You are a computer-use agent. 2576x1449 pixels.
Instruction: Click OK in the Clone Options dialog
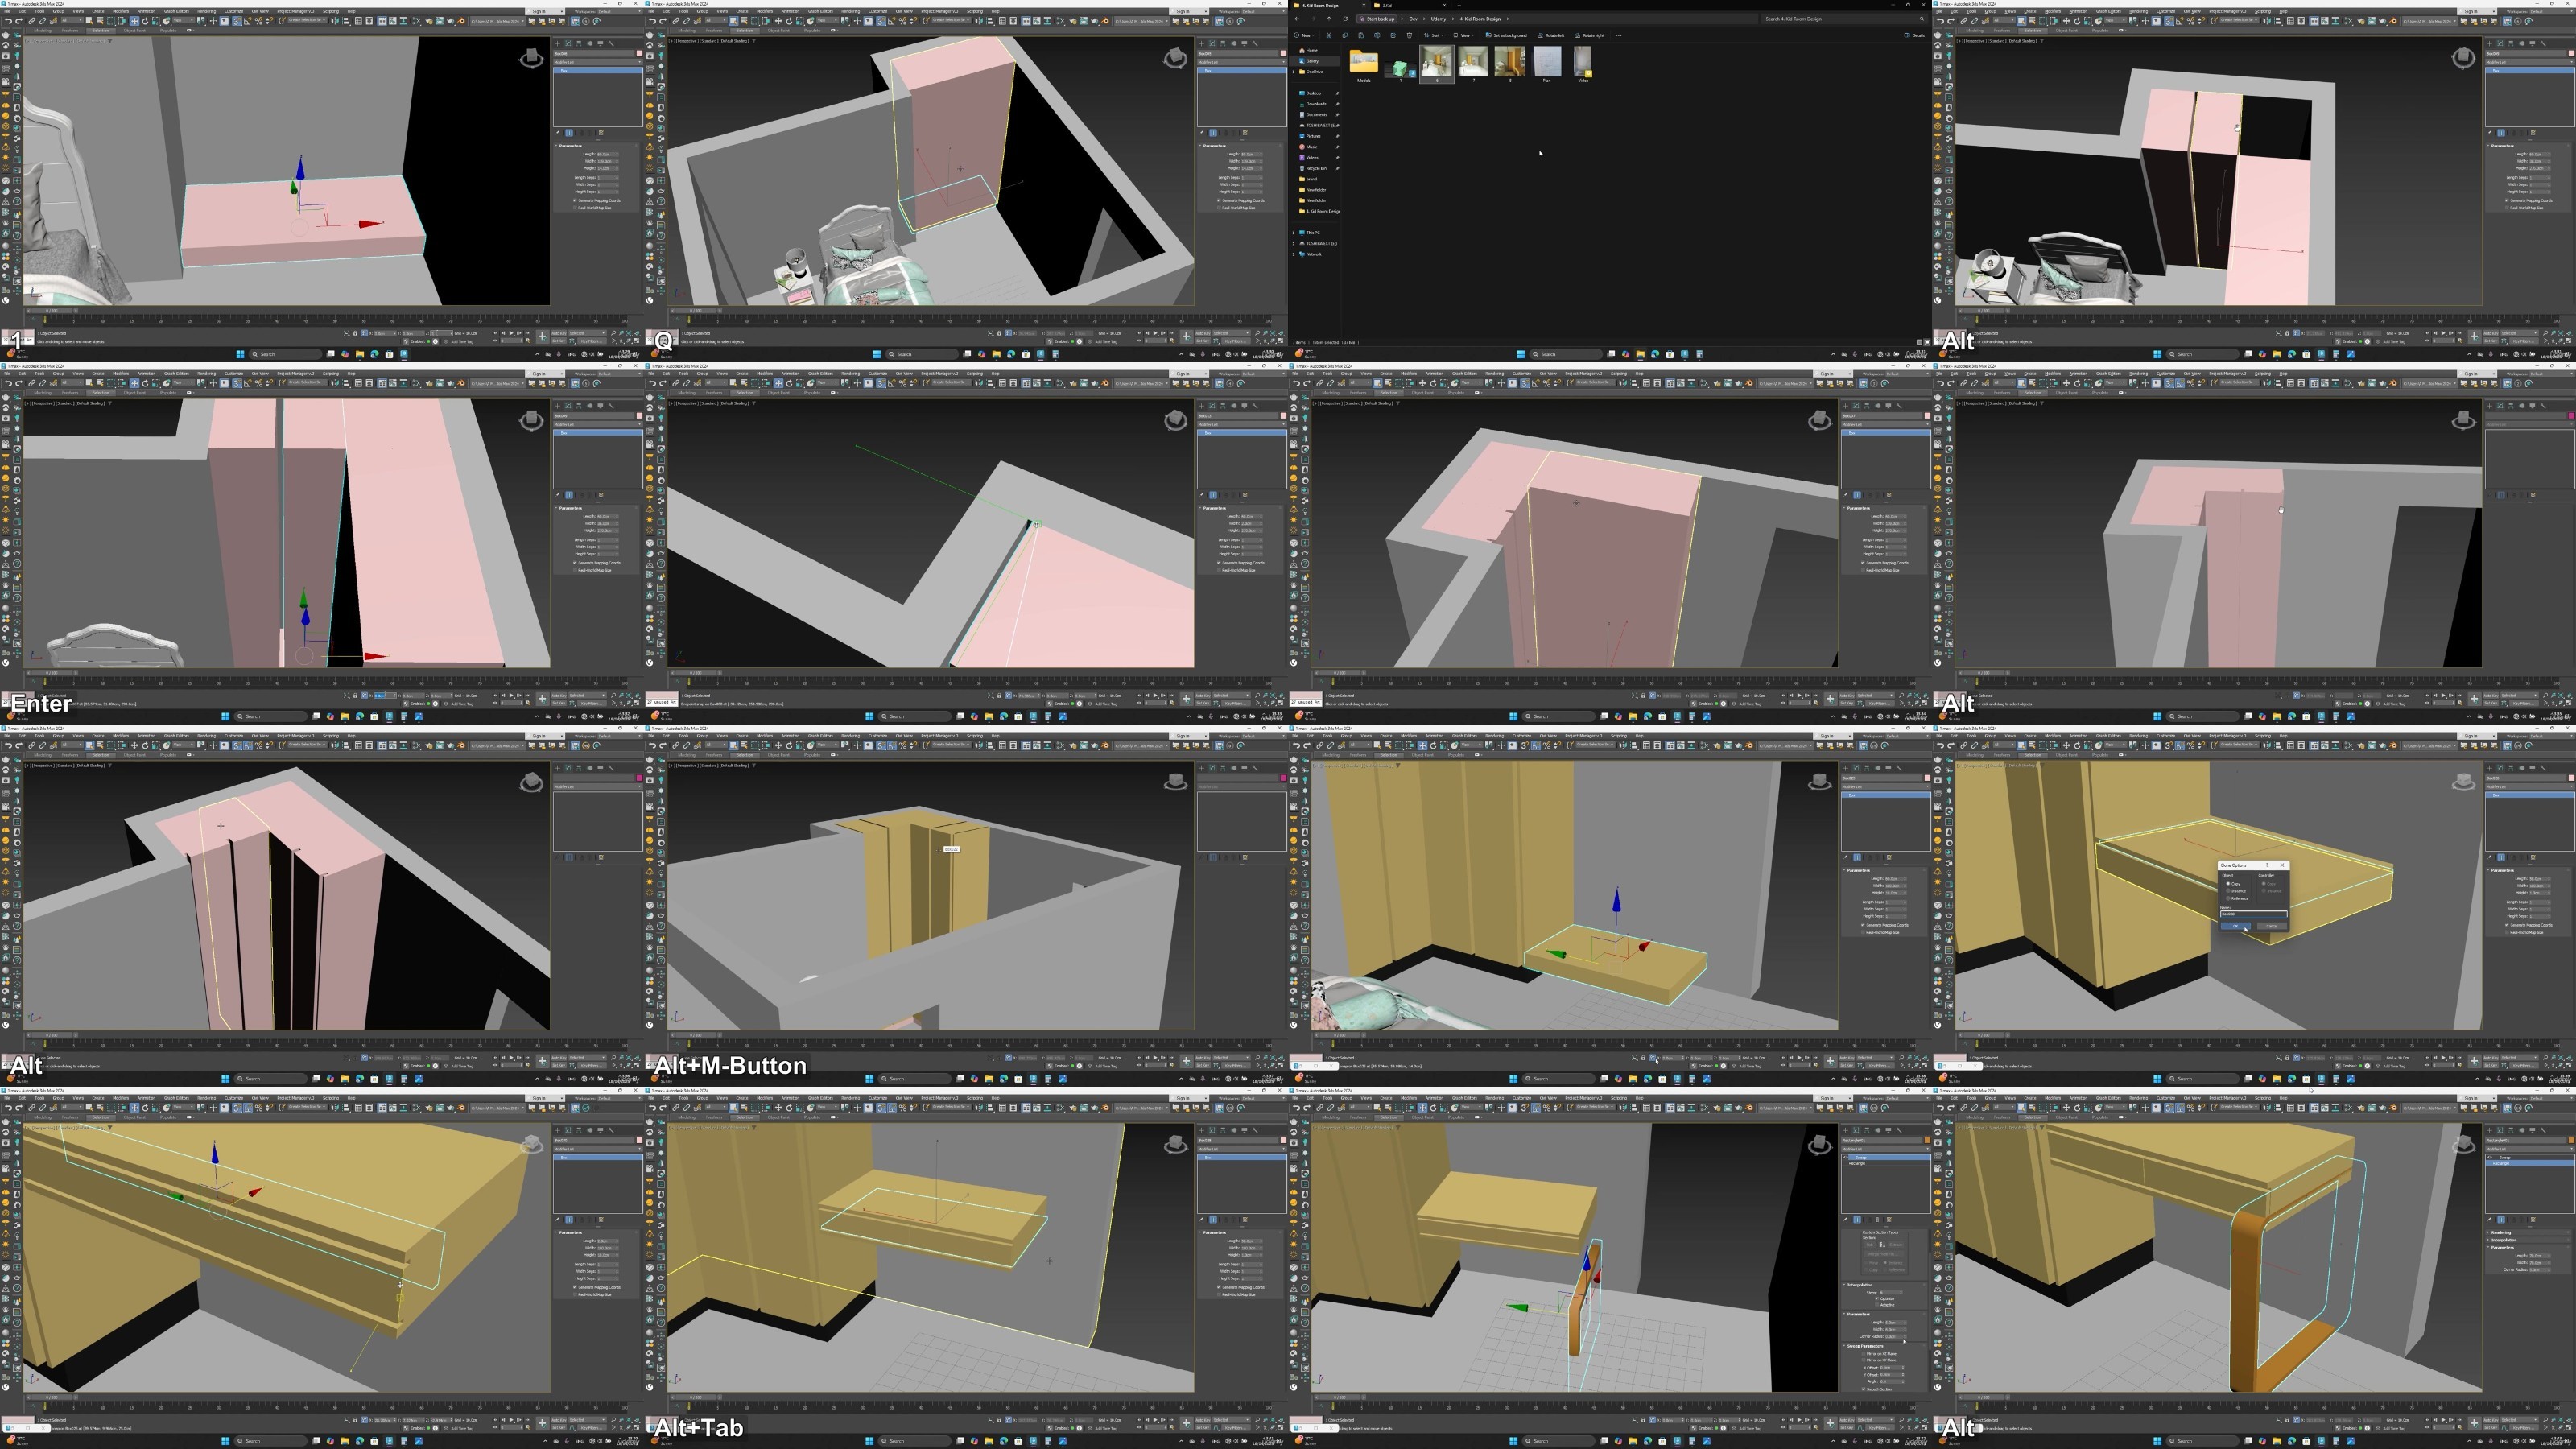coord(2236,926)
